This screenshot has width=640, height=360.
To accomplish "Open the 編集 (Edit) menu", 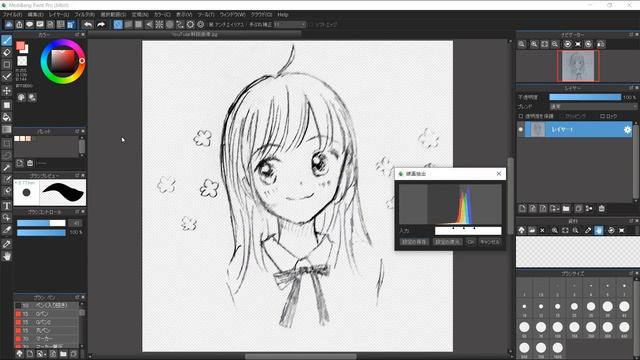I will [36, 15].
